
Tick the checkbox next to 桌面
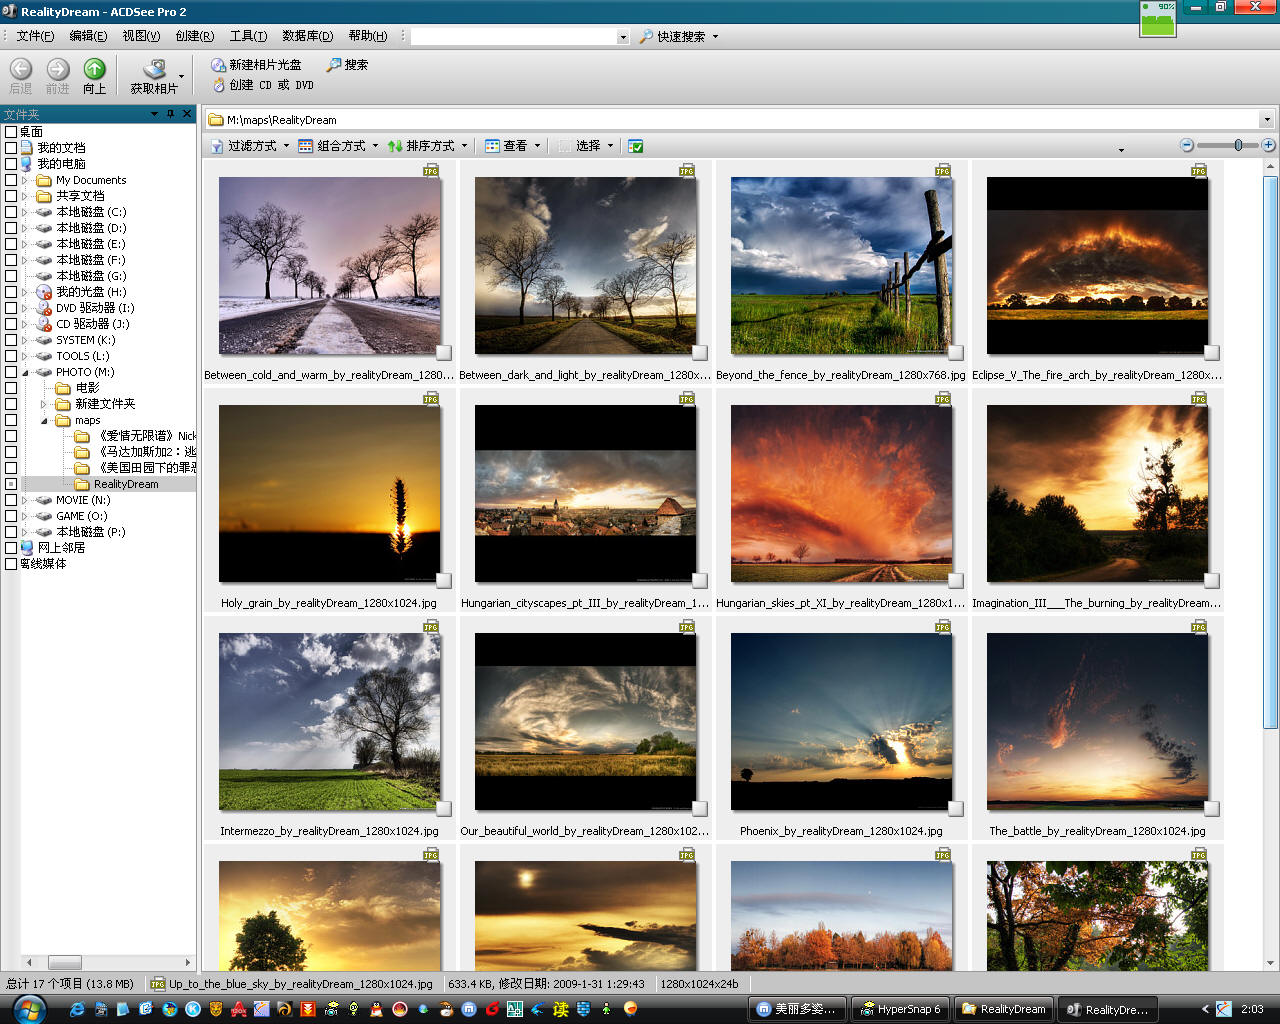11,132
